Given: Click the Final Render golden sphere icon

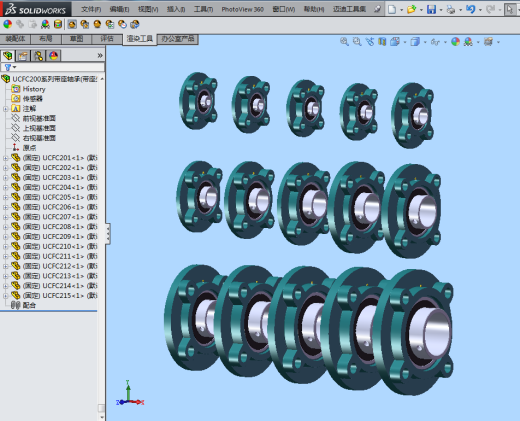Looking at the screenshot, I should coord(97,24).
